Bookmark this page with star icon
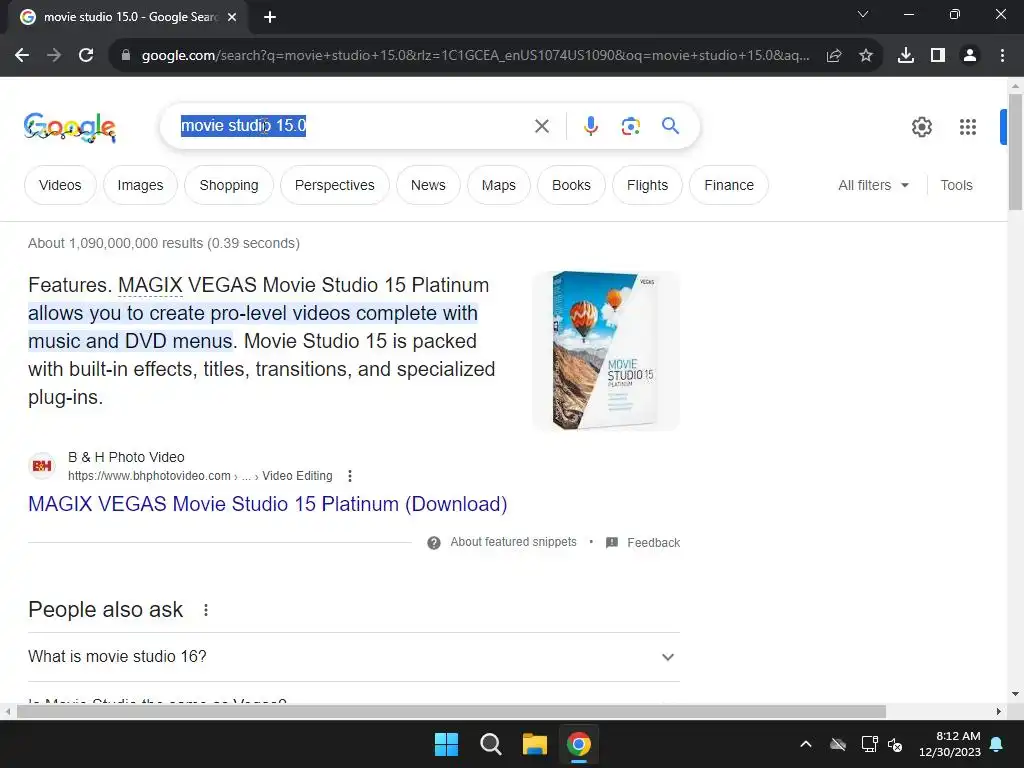This screenshot has height=768, width=1024. (866, 56)
